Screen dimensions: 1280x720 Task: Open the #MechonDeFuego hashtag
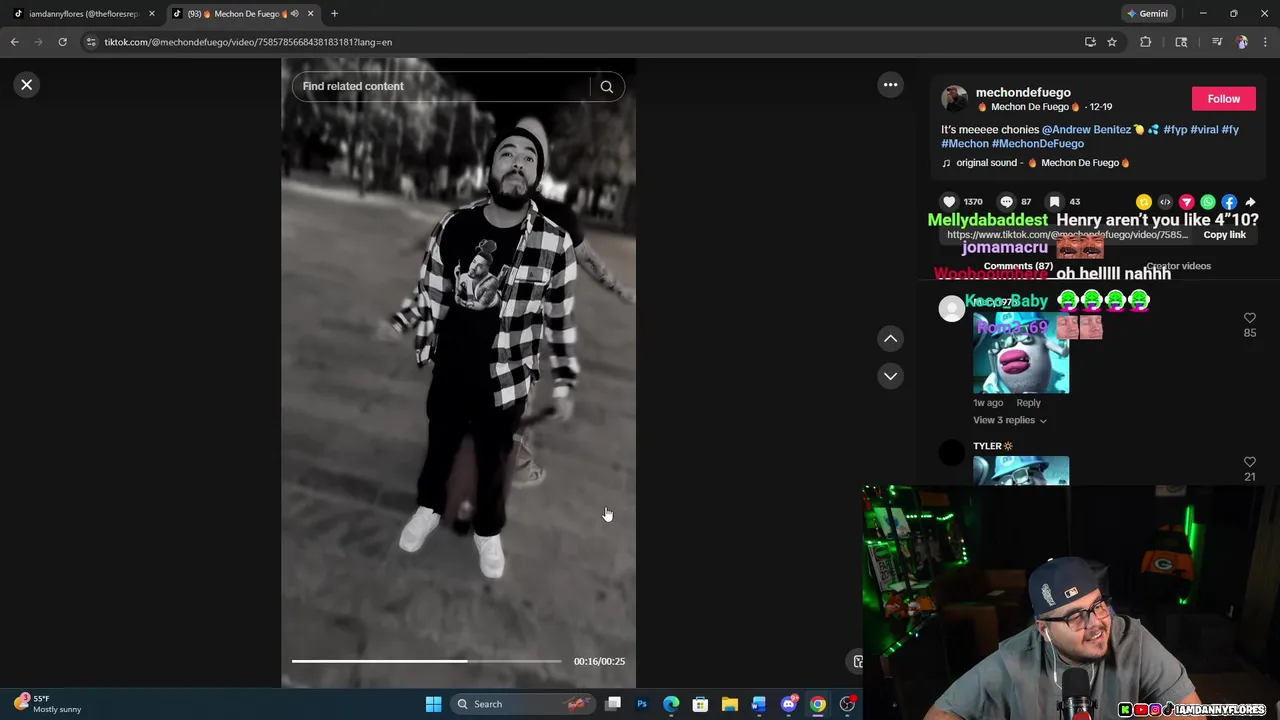(1038, 144)
